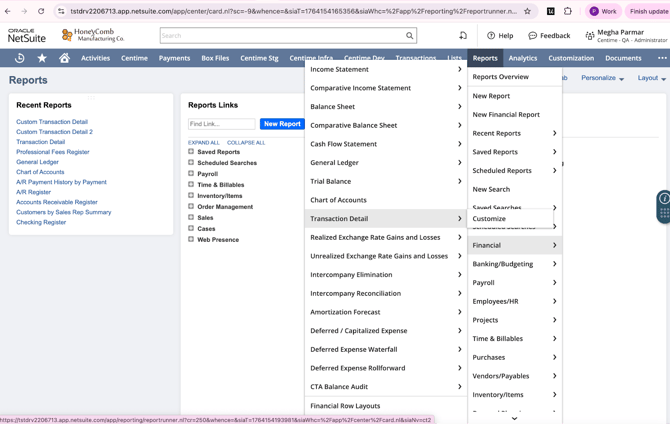
Task: Expand the Saved Reports tree node
Action: pos(191,152)
